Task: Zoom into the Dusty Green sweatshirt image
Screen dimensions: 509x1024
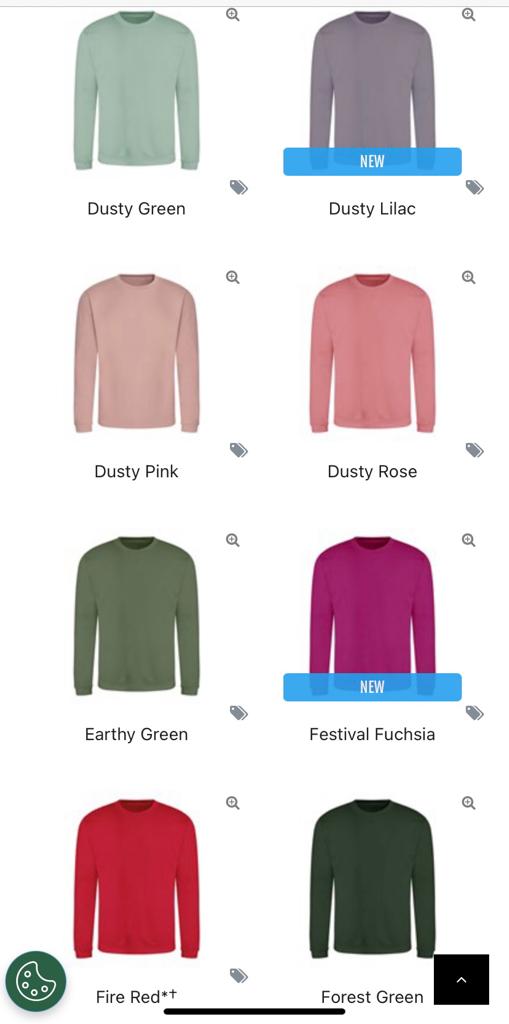Action: click(233, 14)
